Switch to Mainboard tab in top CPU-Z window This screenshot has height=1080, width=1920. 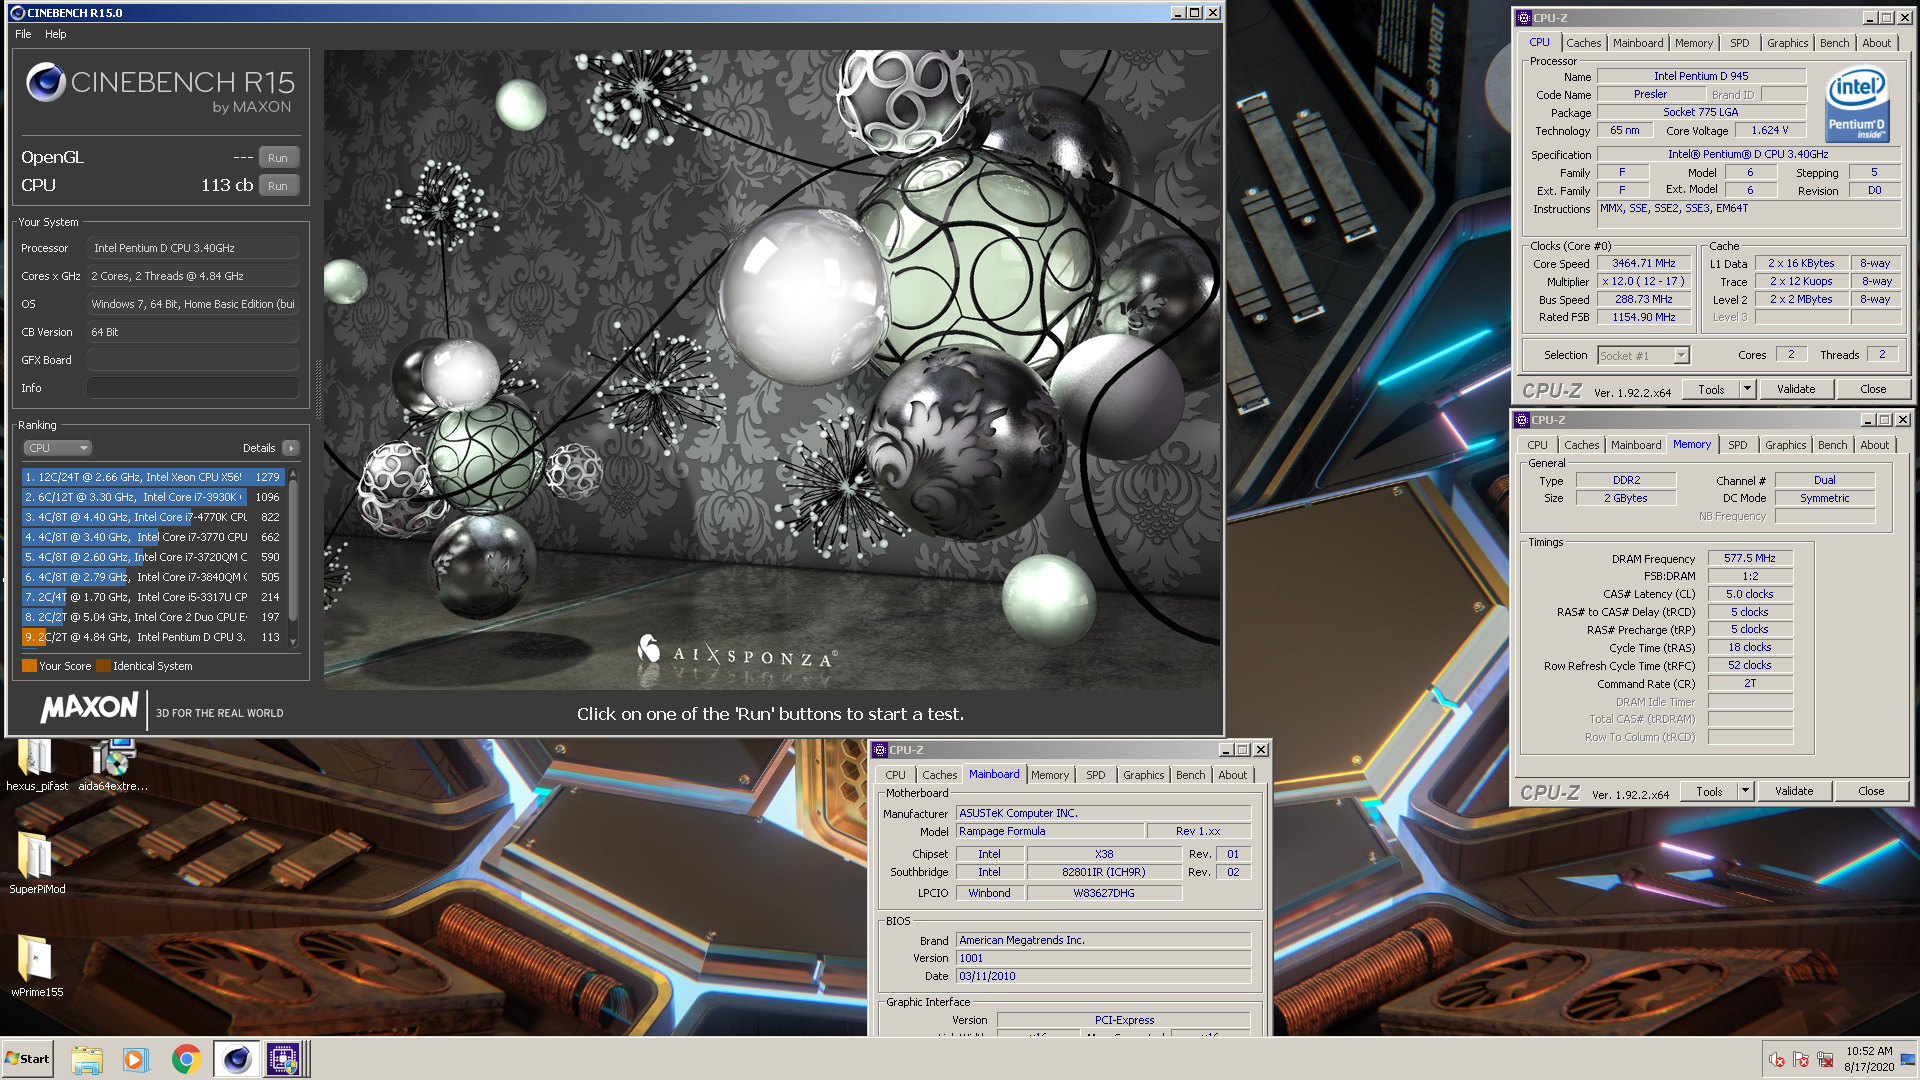pyautogui.click(x=1638, y=43)
